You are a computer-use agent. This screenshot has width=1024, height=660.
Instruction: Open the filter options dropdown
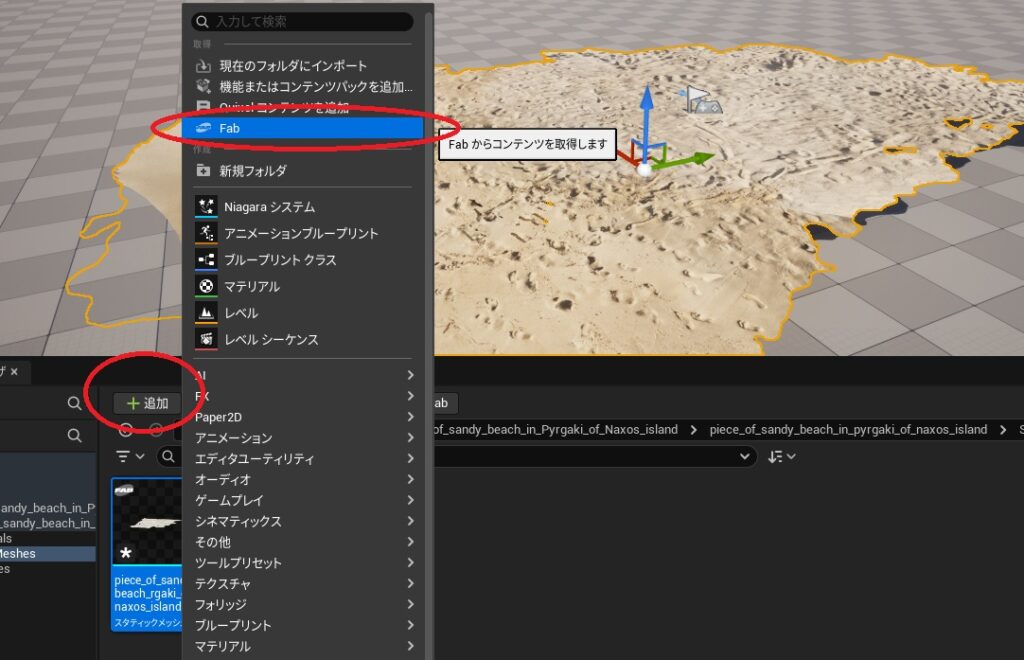[x=130, y=456]
